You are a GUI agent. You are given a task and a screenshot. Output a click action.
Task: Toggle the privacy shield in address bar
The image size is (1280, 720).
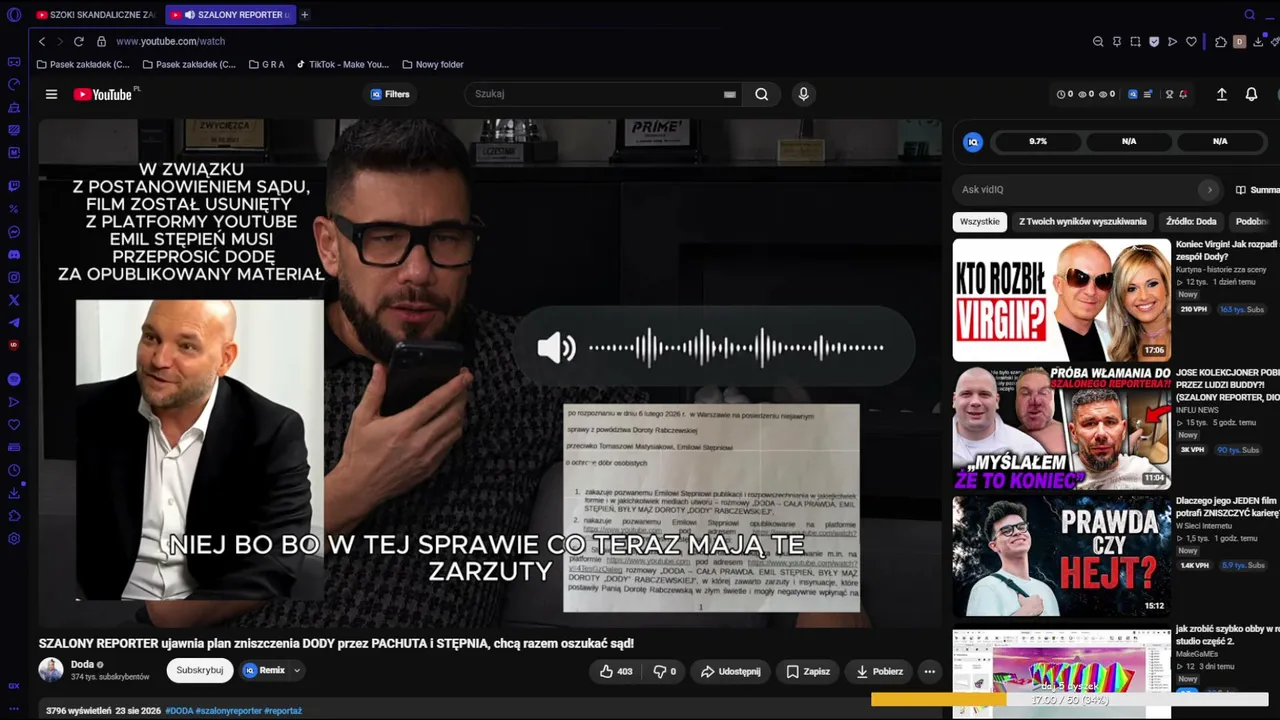[x=1154, y=42]
